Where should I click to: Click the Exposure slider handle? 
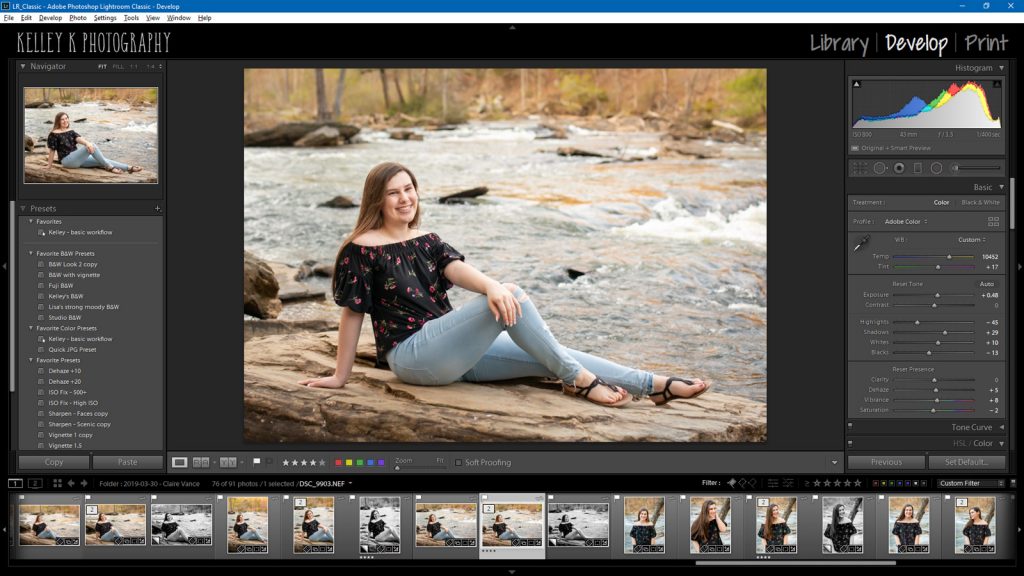click(x=938, y=295)
